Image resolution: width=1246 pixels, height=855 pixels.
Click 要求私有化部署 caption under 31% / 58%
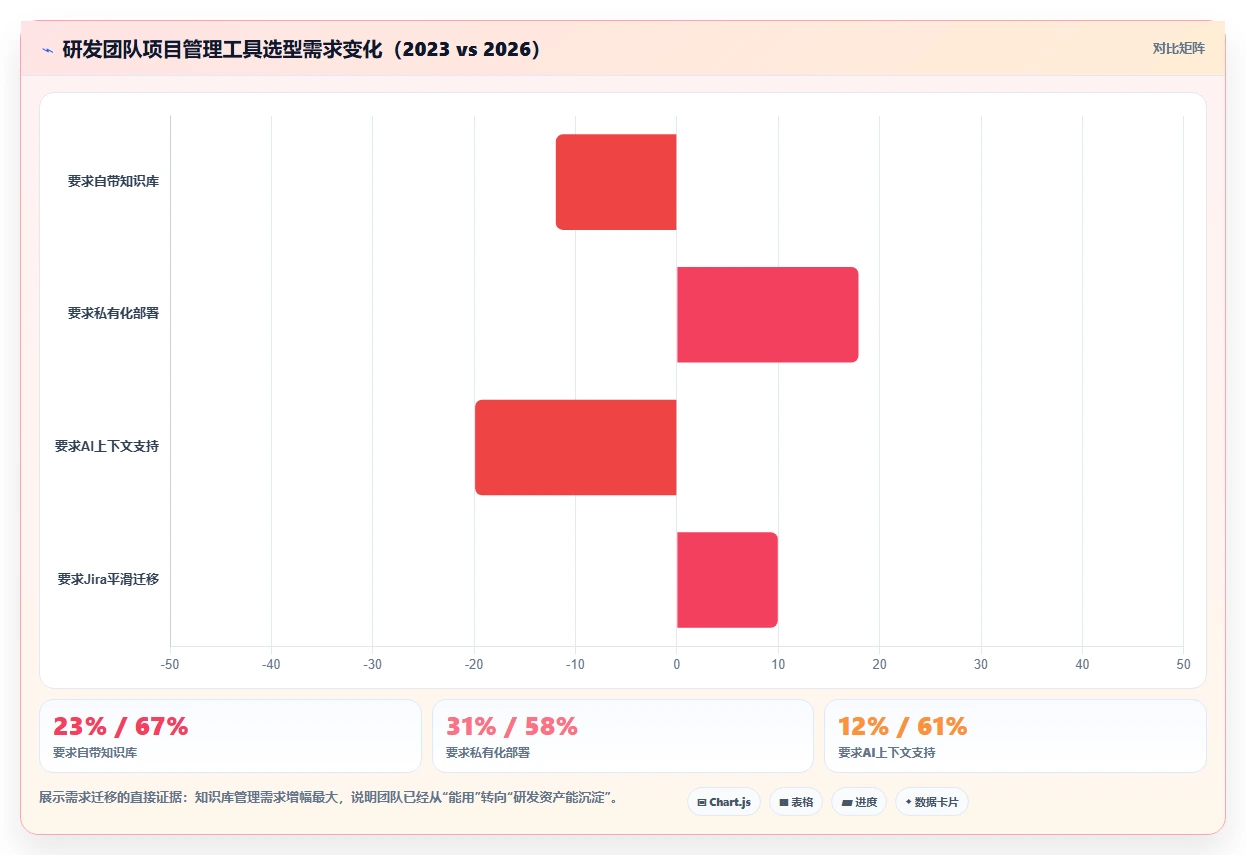[488, 752]
